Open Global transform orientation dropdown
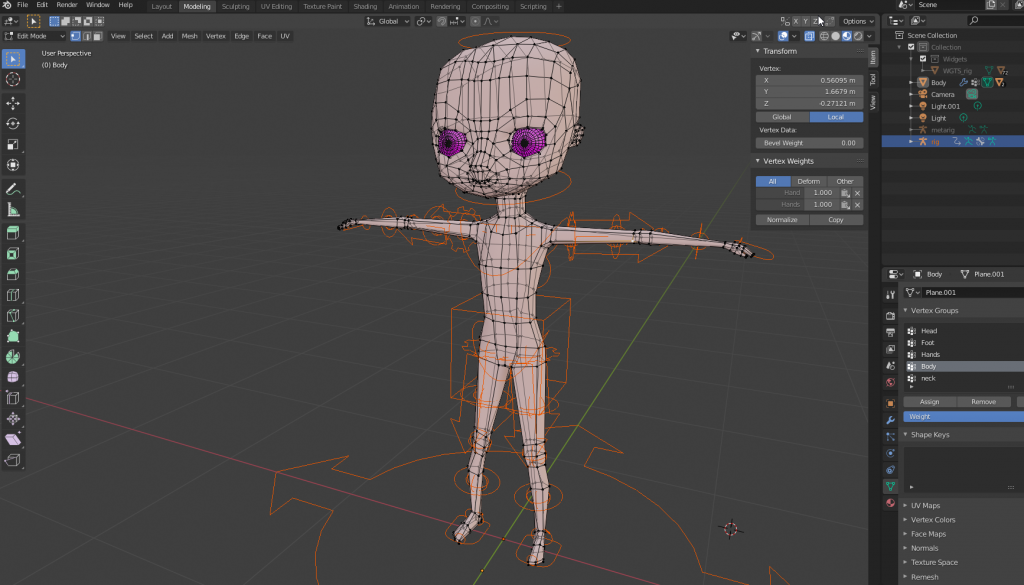This screenshot has height=585, width=1024. [388, 22]
